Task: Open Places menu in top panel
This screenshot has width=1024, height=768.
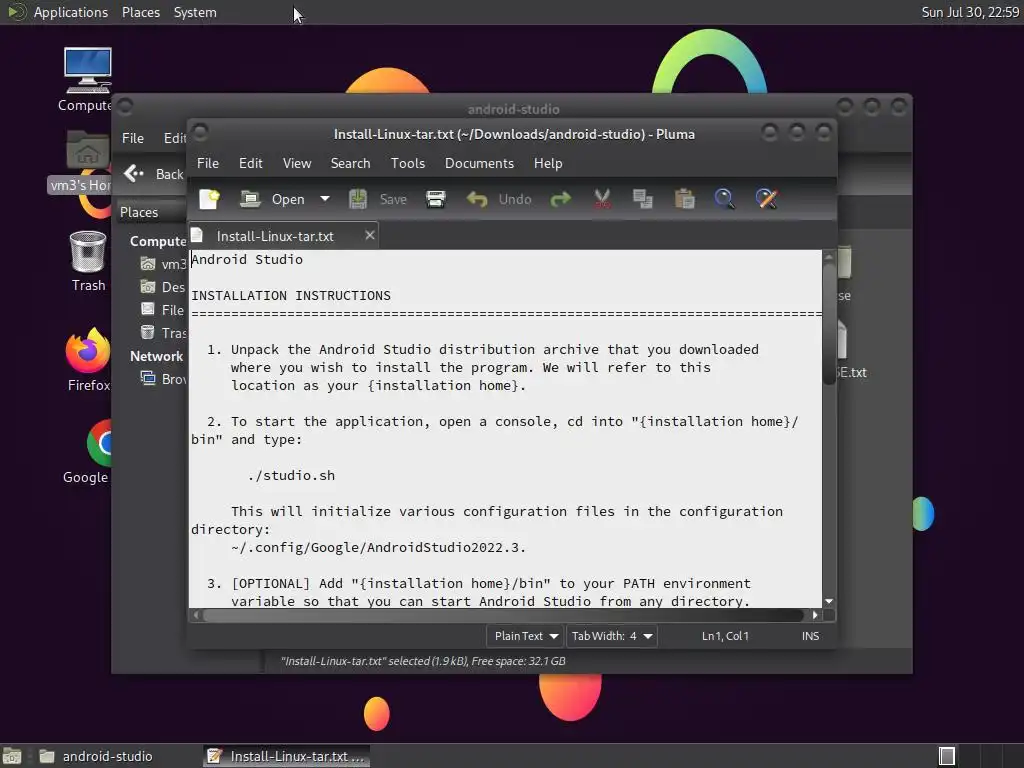Action: pyautogui.click(x=140, y=12)
